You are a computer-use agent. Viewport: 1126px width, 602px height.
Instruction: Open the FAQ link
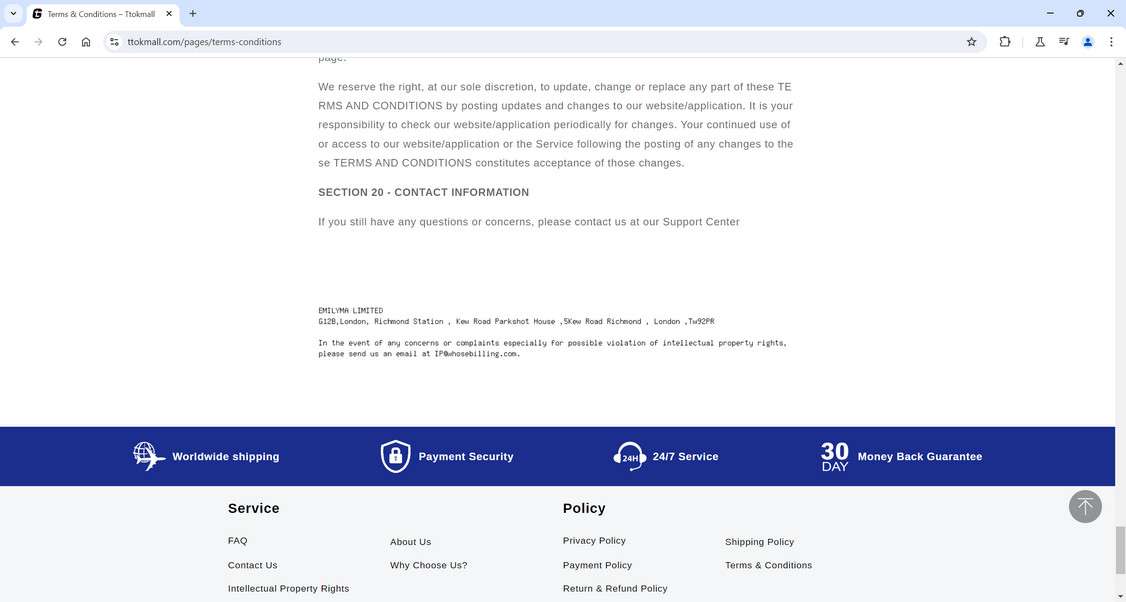[238, 540]
